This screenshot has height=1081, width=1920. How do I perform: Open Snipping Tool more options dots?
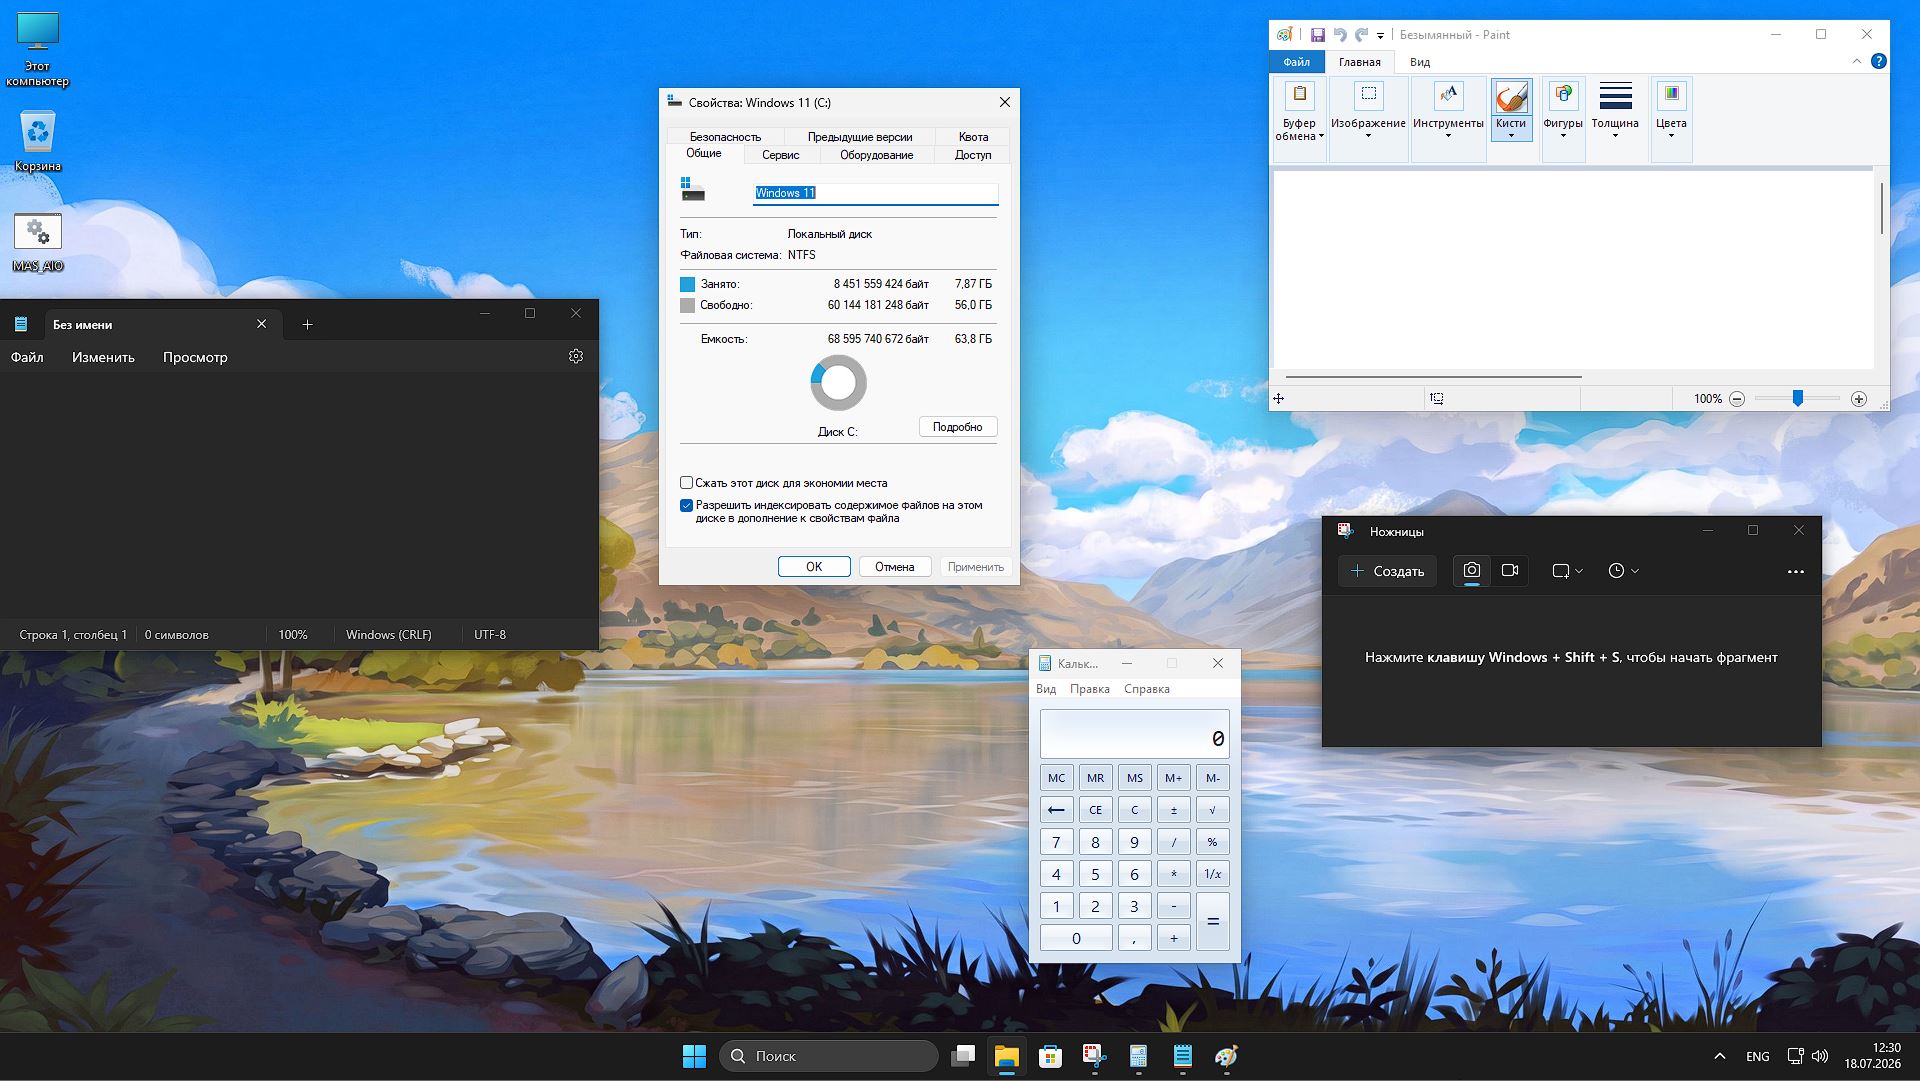[1795, 571]
